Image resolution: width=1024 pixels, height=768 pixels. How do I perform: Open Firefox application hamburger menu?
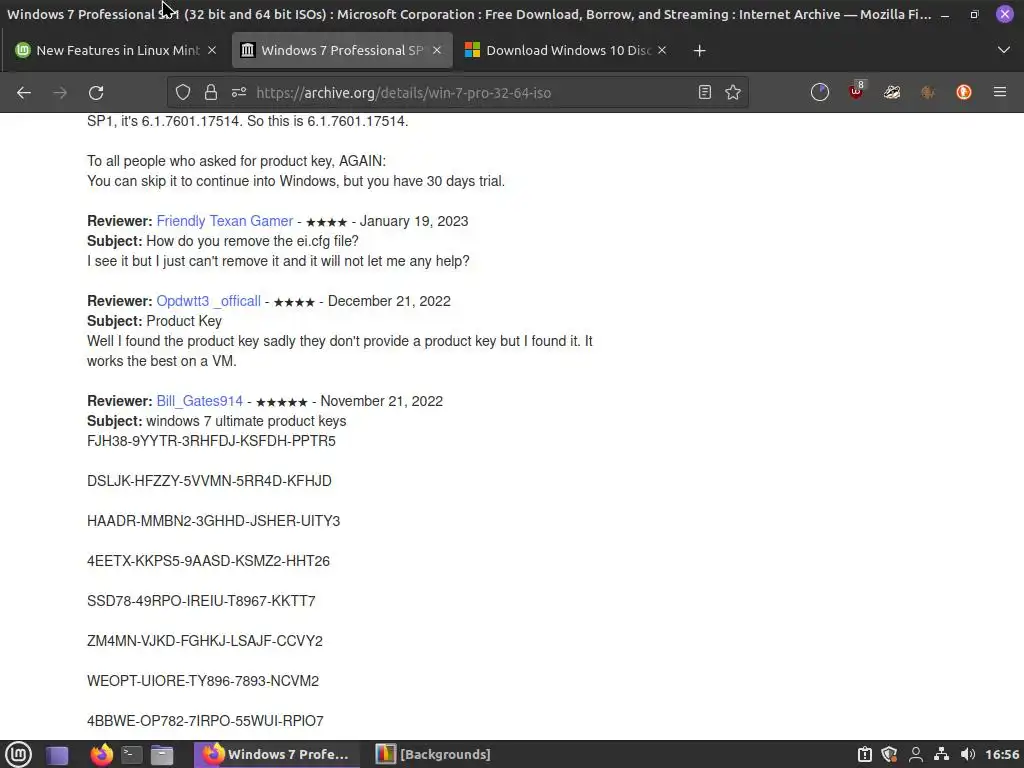(1000, 93)
